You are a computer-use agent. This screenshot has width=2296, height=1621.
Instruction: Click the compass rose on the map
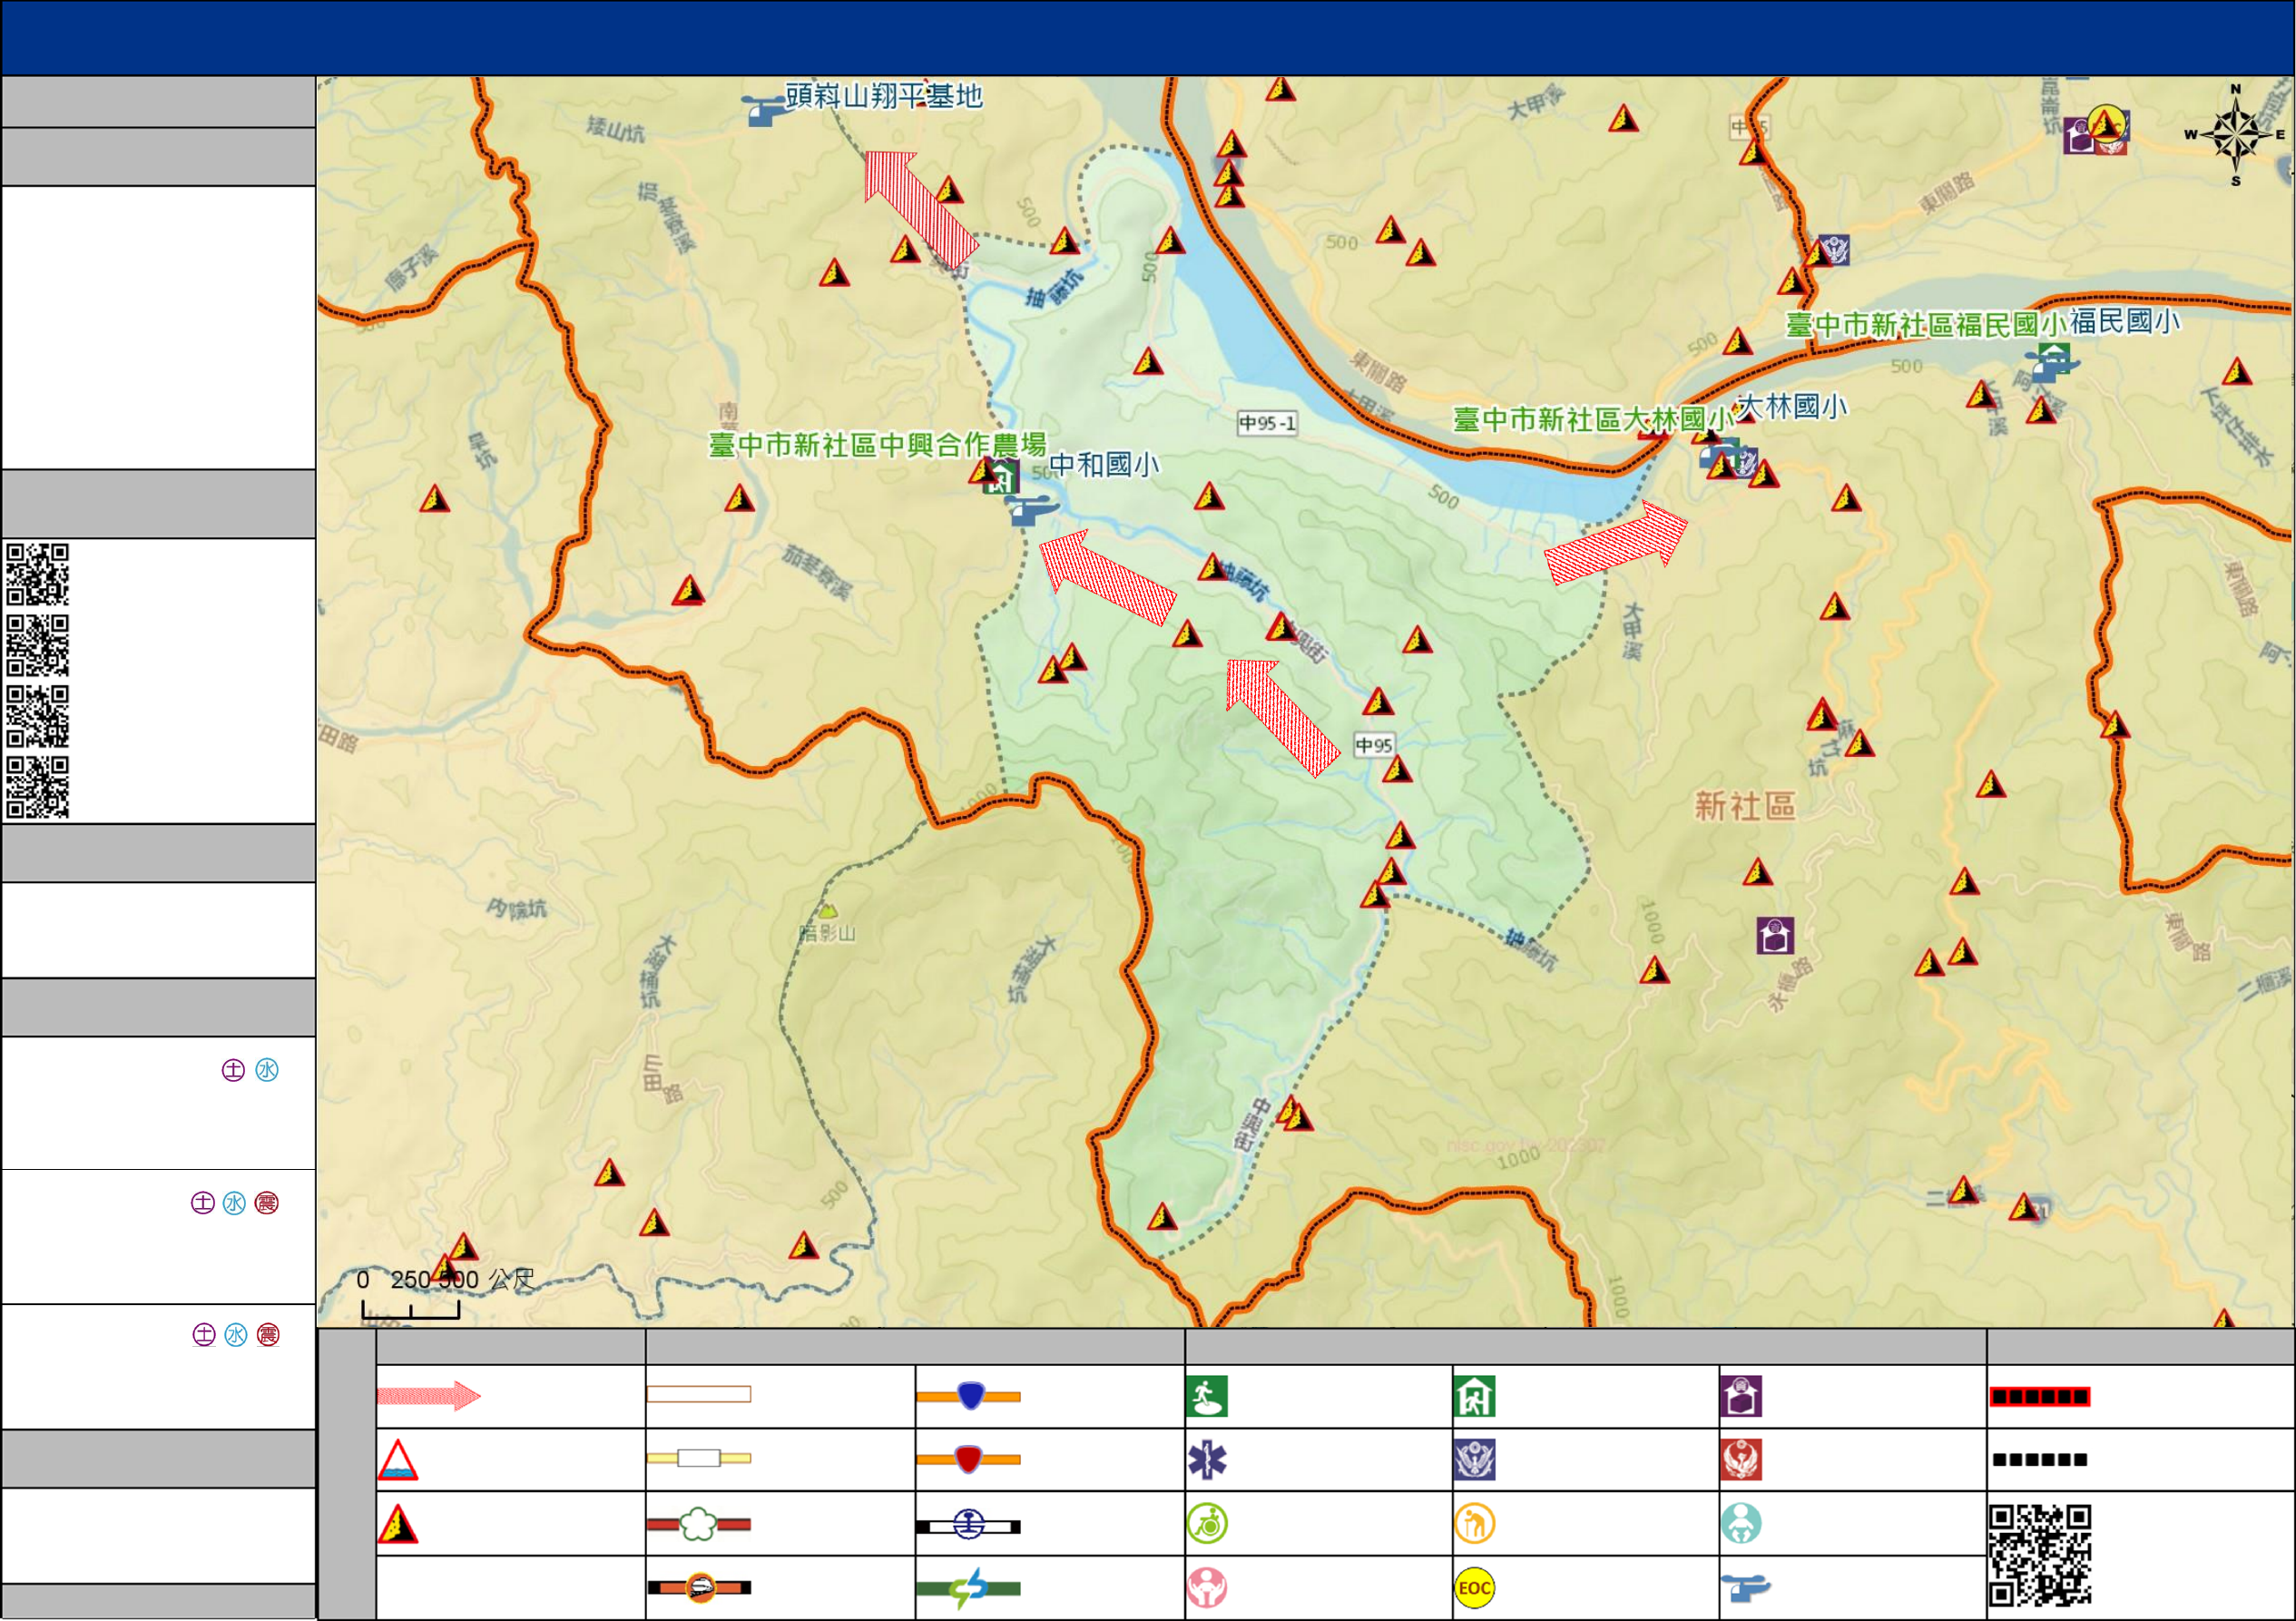[2236, 135]
